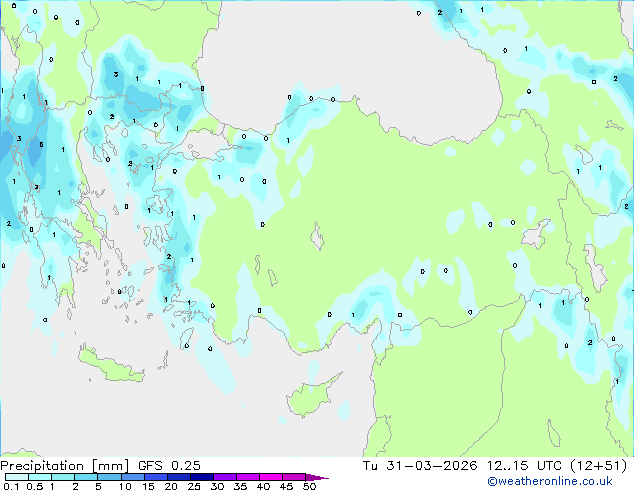The image size is (634, 490).
Task: Select the 35–40 mm legend color box
Action: [x=247, y=477]
